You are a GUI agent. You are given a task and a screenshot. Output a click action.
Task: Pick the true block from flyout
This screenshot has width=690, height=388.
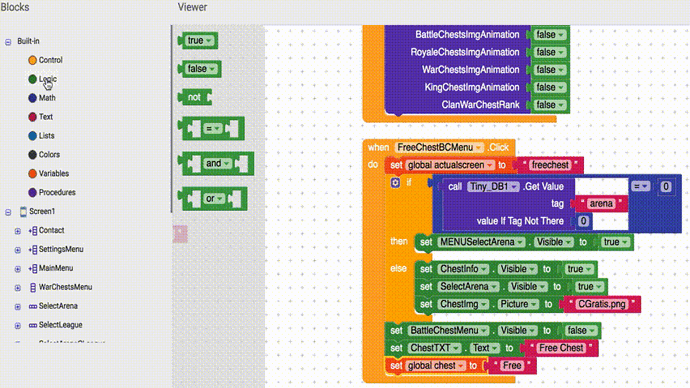[x=198, y=40]
